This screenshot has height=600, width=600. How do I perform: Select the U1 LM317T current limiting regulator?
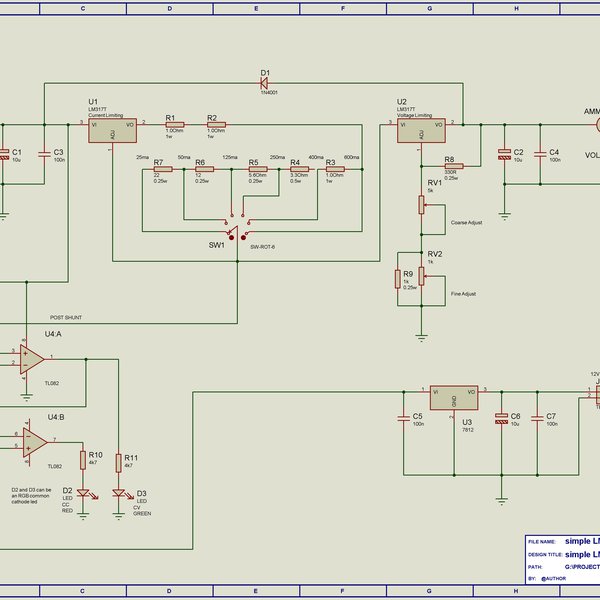pyautogui.click(x=112, y=130)
